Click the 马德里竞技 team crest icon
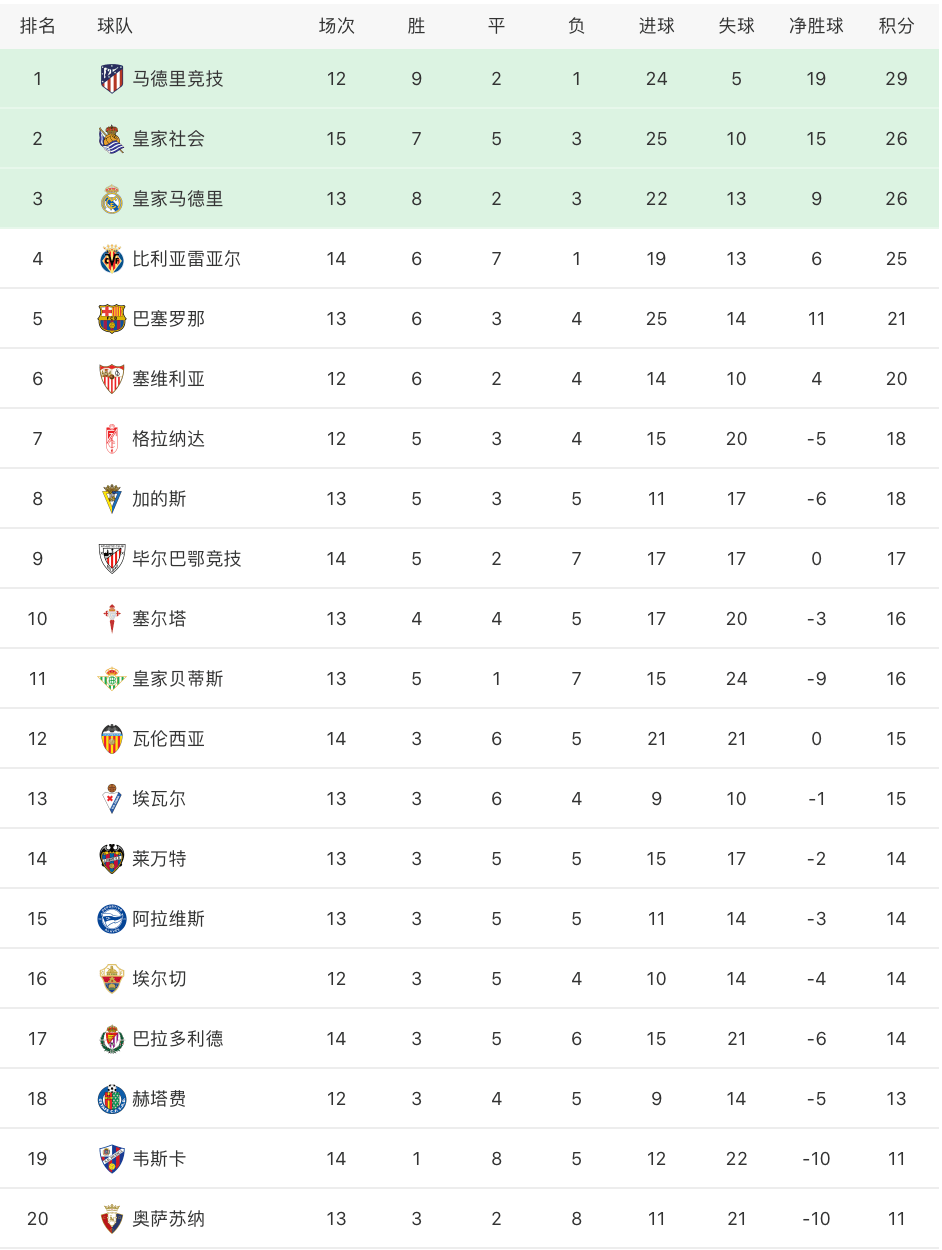Screen dimensions: 942x1250 click(112, 78)
